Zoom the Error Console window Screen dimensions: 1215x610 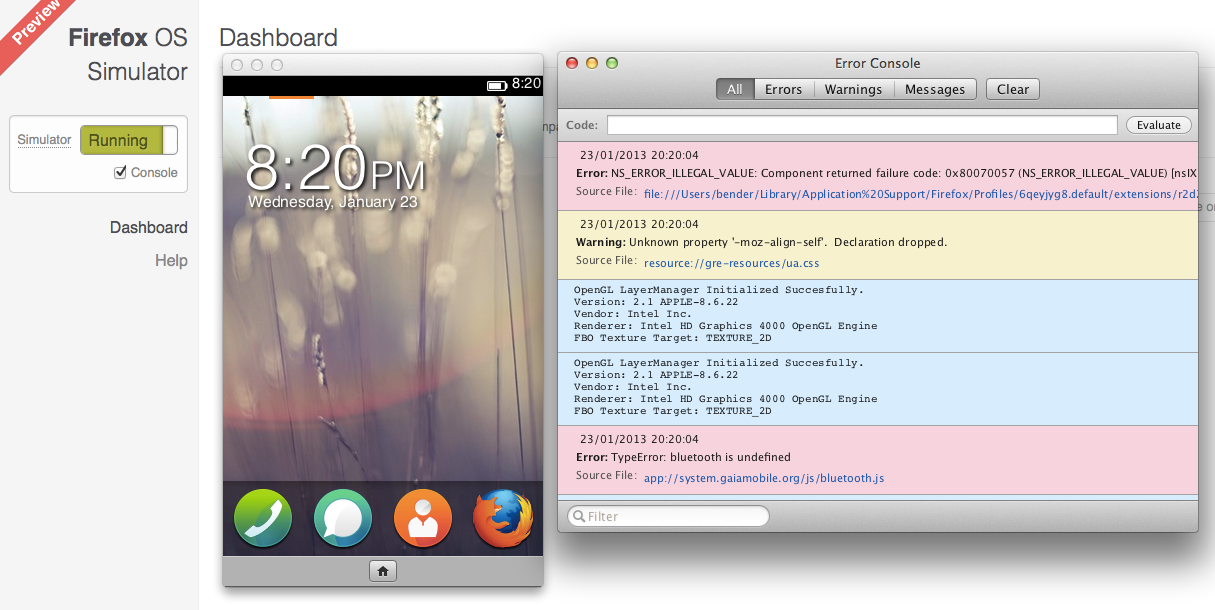(612, 63)
